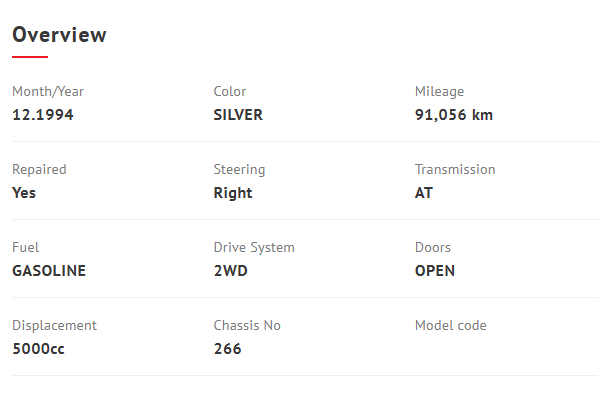The width and height of the screenshot is (609, 418).
Task: Select the 2WD drive system value
Action: (230, 271)
